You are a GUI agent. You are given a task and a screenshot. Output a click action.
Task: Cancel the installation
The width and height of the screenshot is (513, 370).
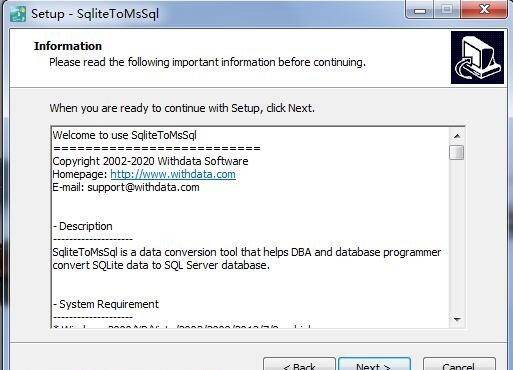point(459,364)
